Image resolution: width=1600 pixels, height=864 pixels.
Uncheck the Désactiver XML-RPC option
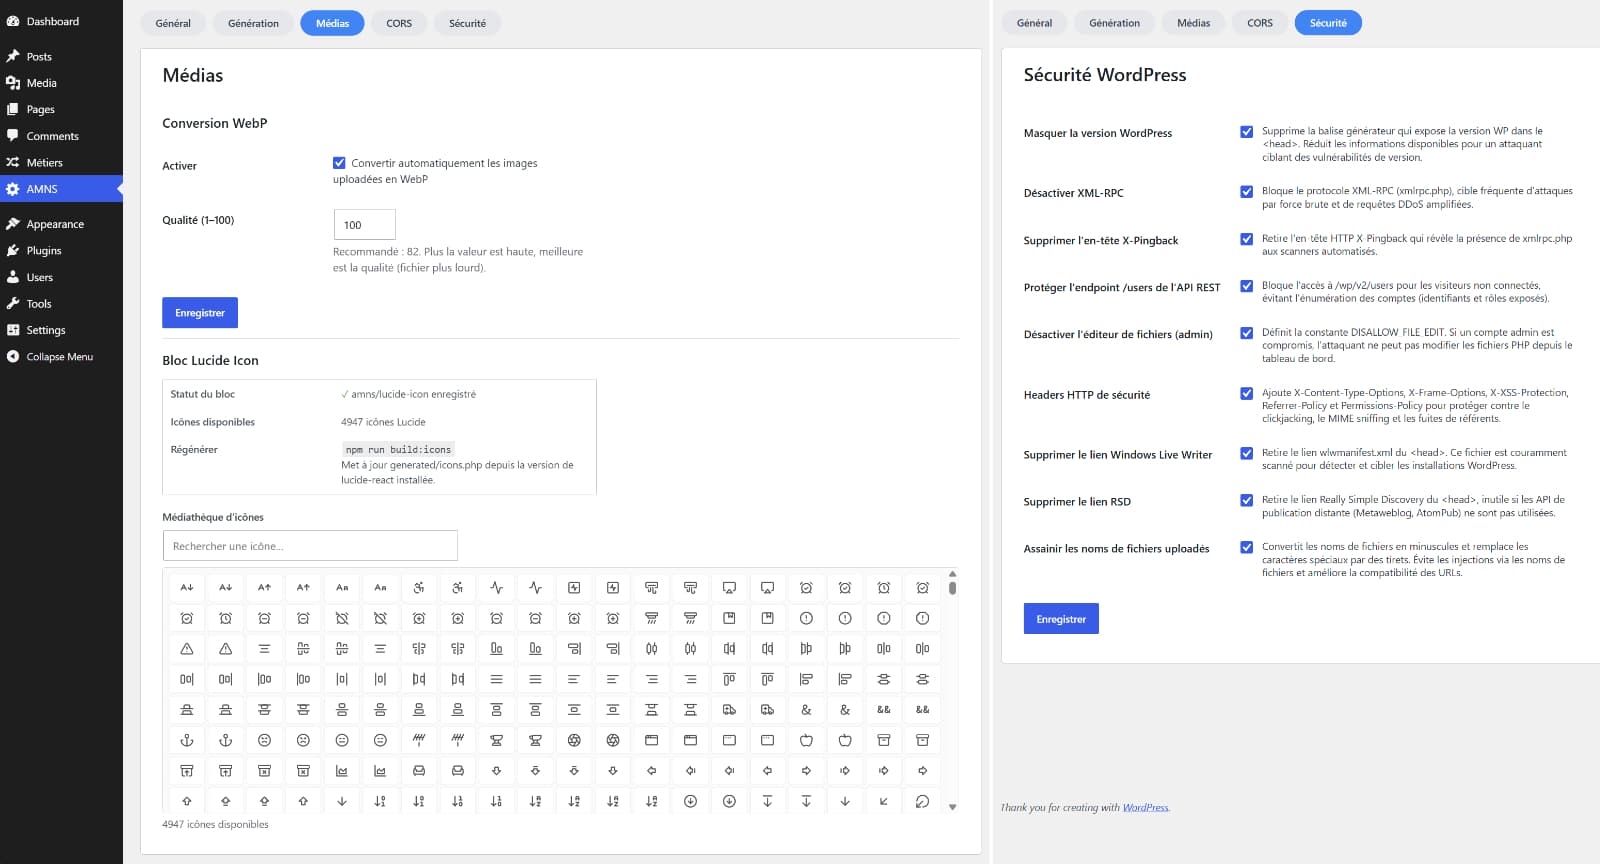[x=1247, y=192]
